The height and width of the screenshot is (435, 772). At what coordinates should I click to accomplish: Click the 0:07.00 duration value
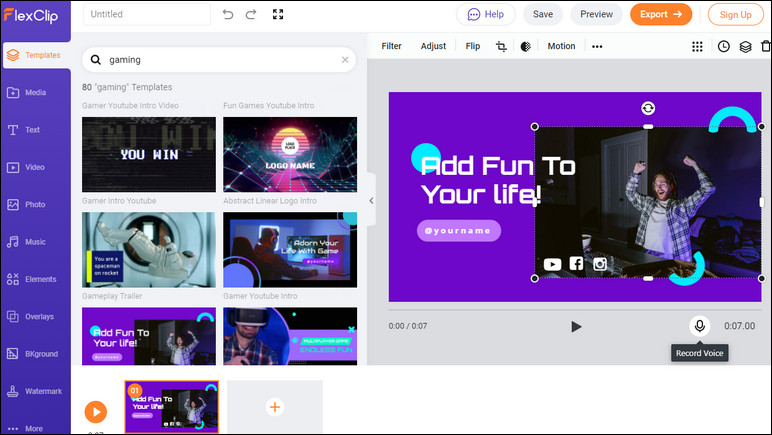[x=739, y=326]
